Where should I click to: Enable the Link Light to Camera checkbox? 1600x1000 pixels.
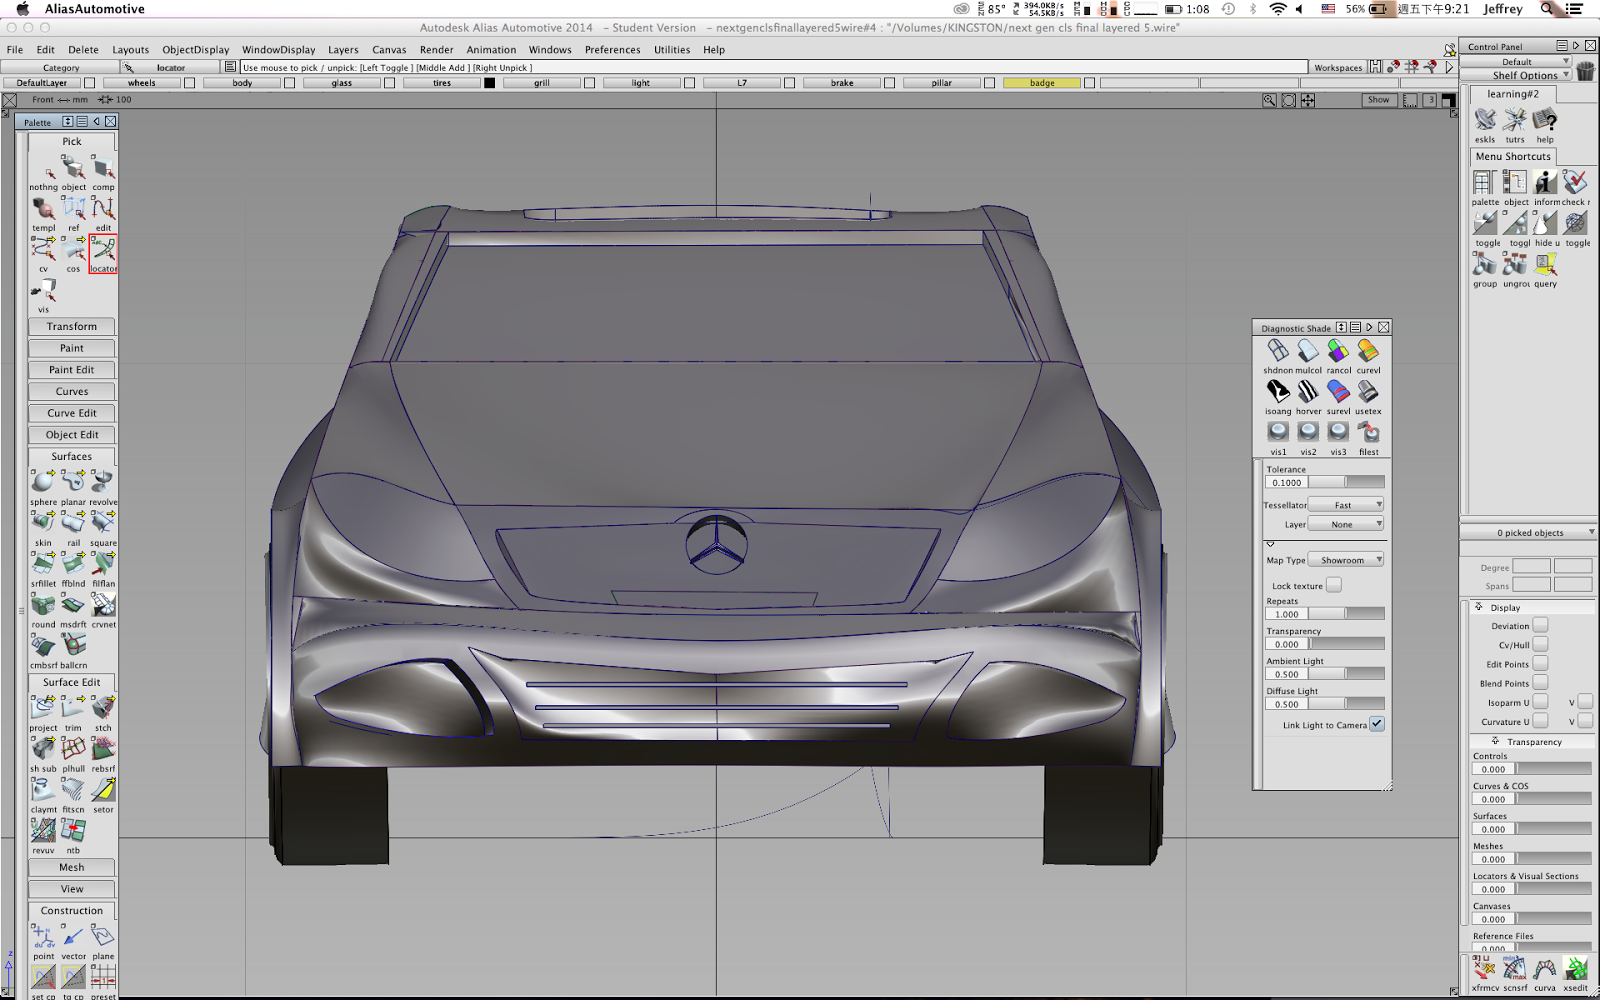click(x=1377, y=724)
